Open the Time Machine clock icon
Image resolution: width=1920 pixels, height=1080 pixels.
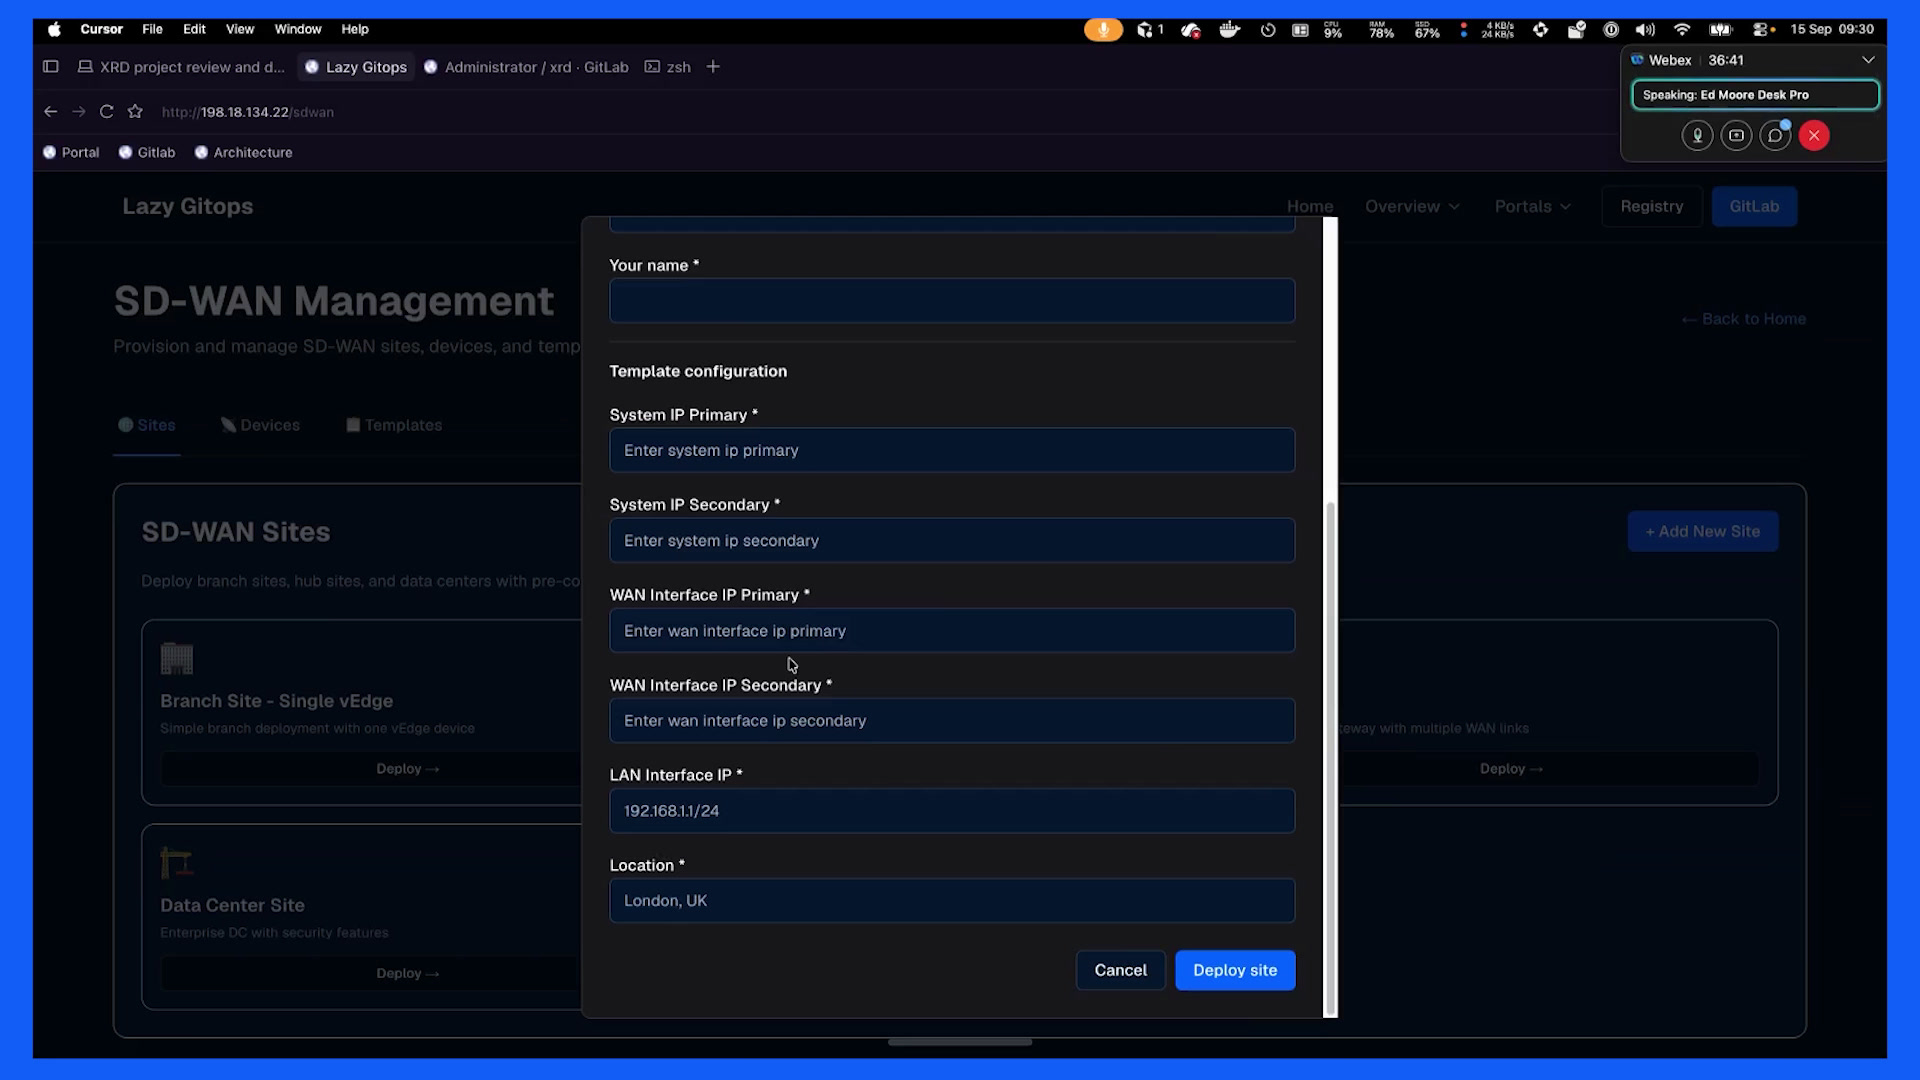1267,30
